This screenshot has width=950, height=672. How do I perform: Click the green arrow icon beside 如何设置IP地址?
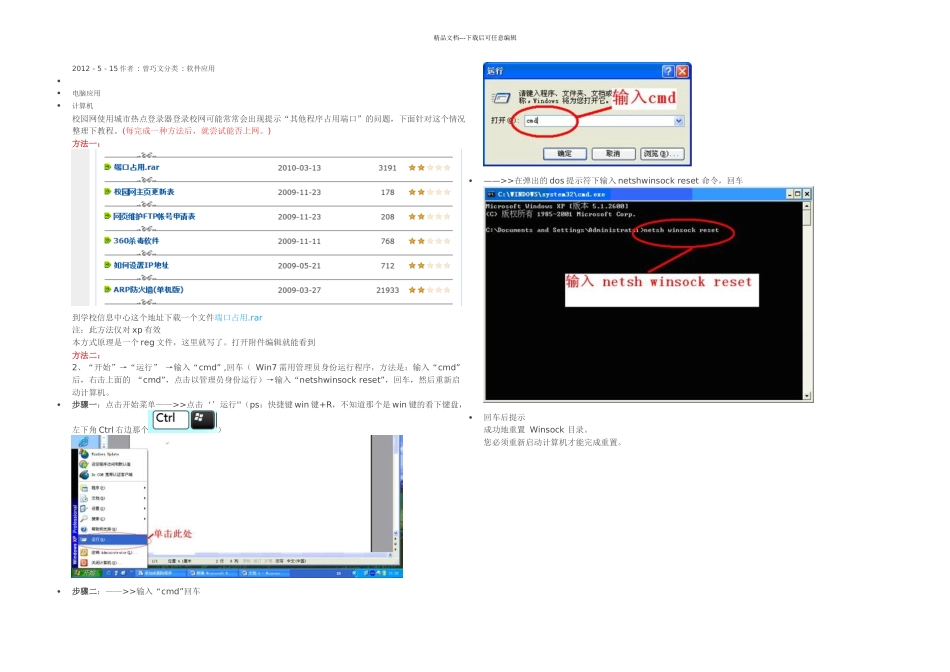coord(107,265)
